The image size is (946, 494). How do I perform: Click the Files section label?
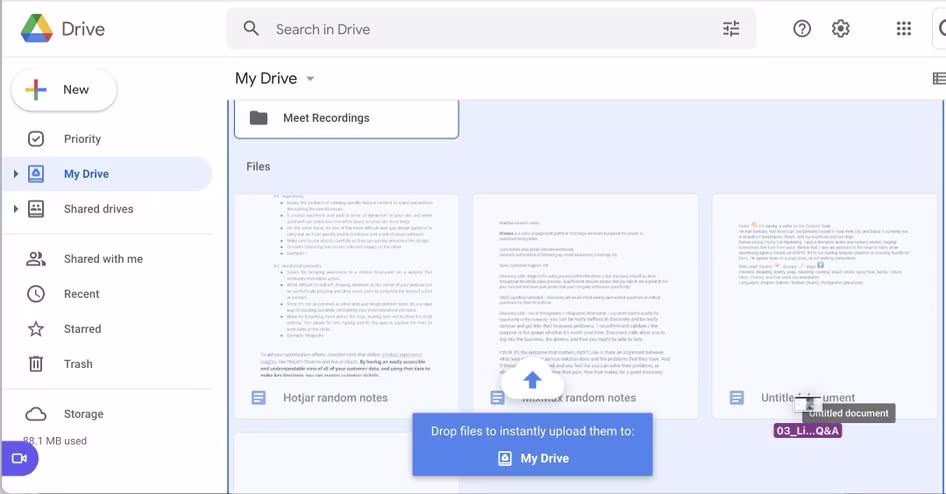pyautogui.click(x=258, y=166)
